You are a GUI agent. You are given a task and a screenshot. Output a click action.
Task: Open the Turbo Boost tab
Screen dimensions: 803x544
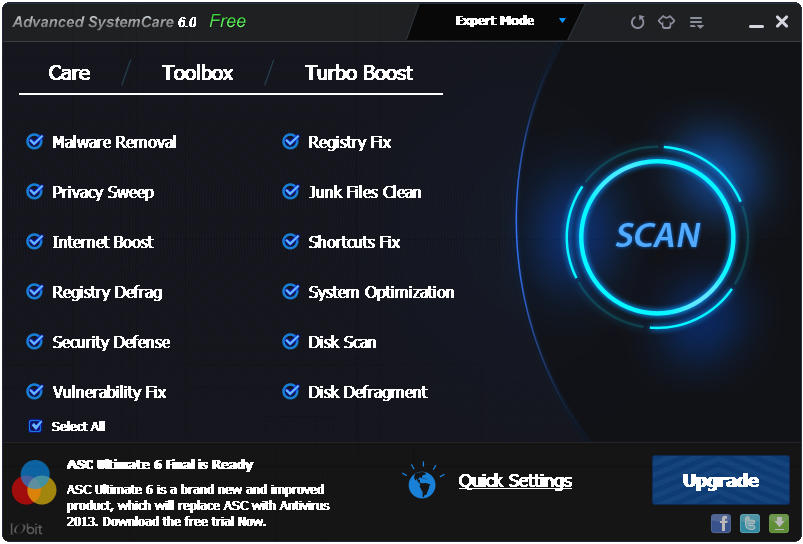click(x=358, y=73)
